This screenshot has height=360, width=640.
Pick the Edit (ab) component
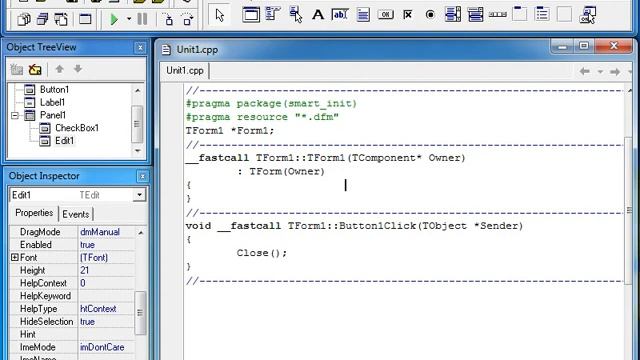click(340, 15)
